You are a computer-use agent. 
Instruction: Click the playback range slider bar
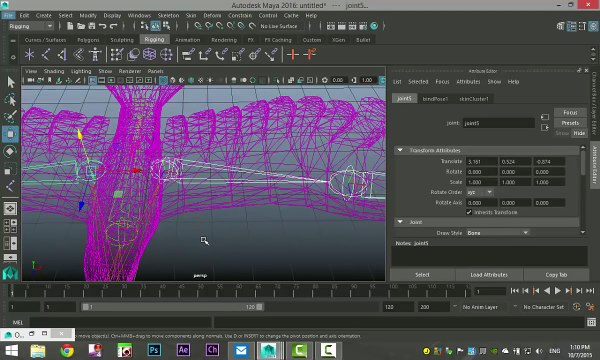click(172, 307)
